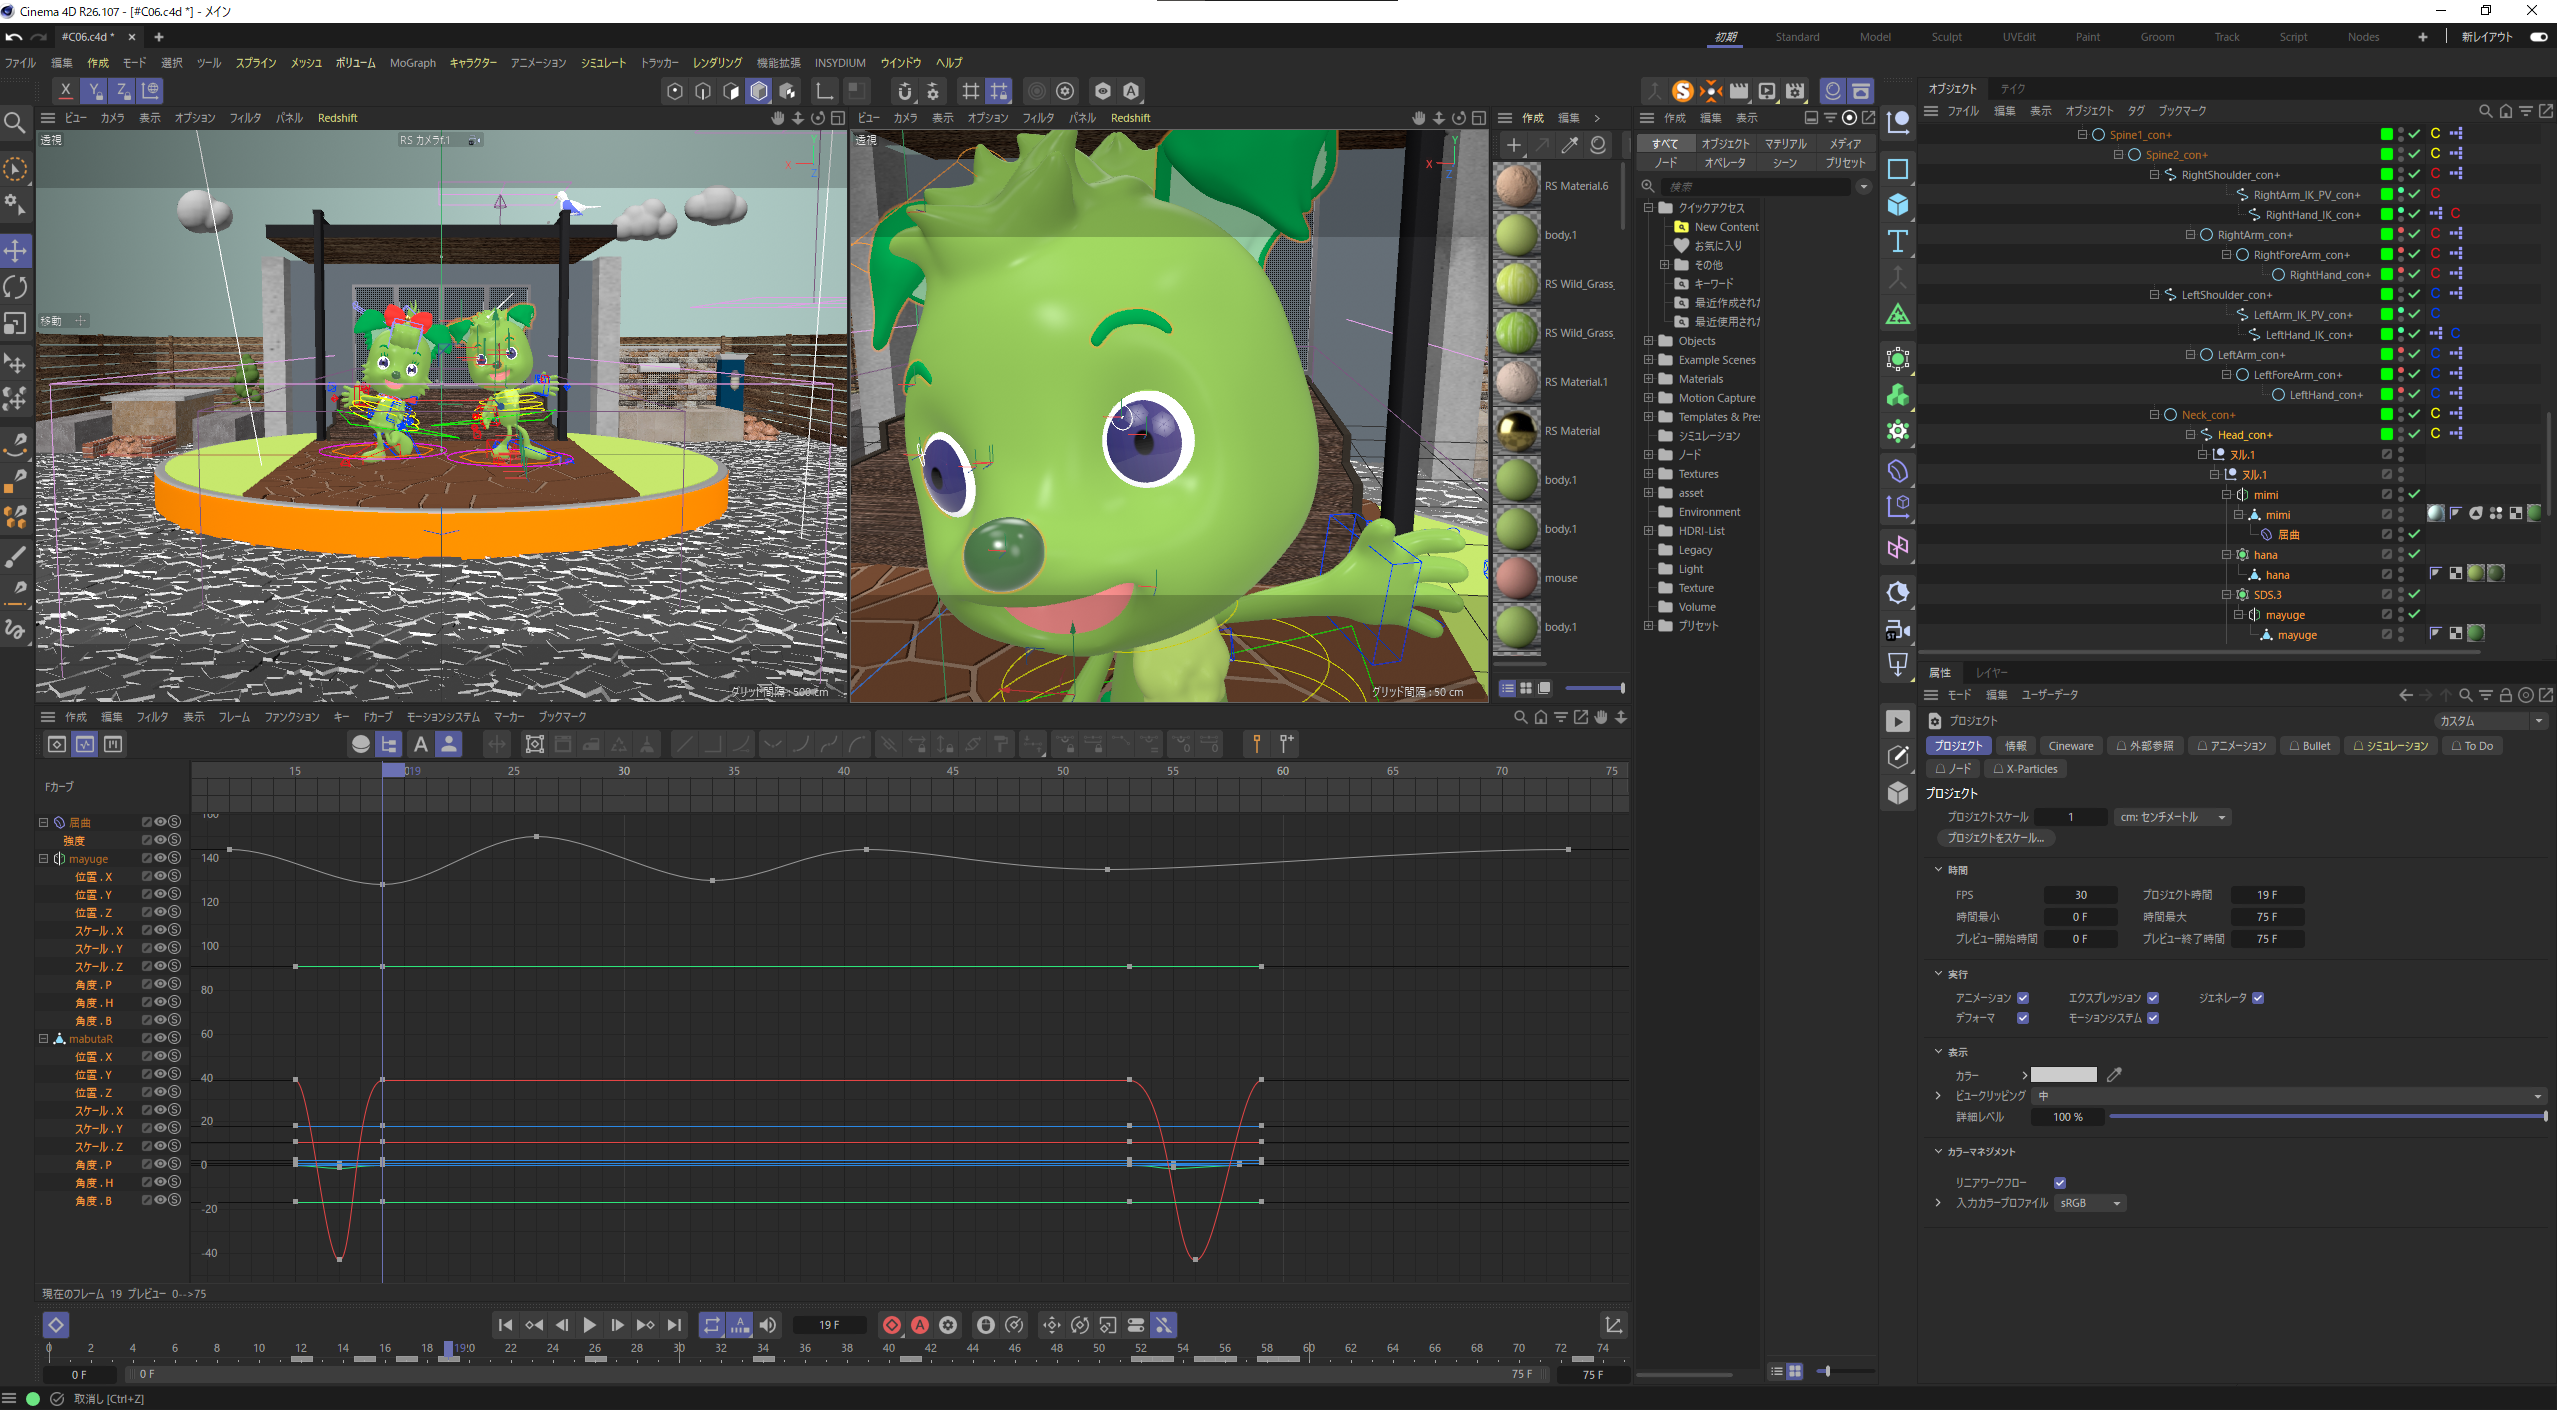Select the Move tool in left toolbar

coord(16,251)
